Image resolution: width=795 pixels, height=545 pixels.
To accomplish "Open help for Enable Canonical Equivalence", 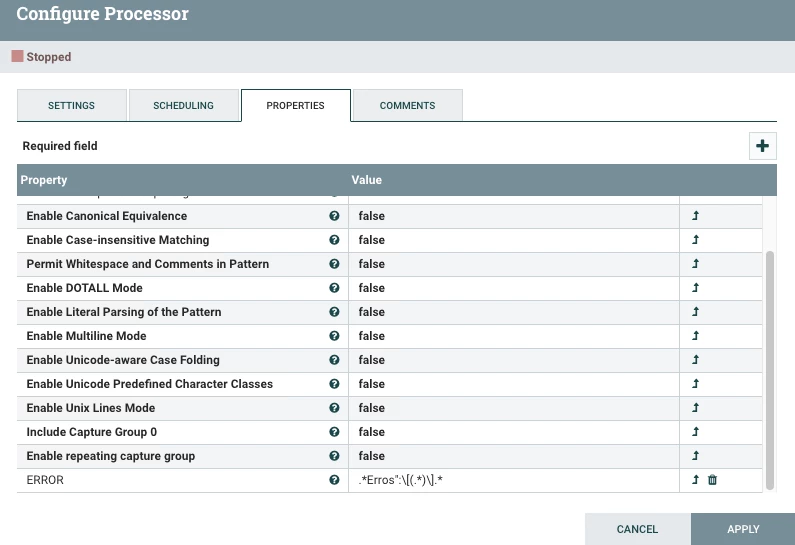I will tap(334, 216).
